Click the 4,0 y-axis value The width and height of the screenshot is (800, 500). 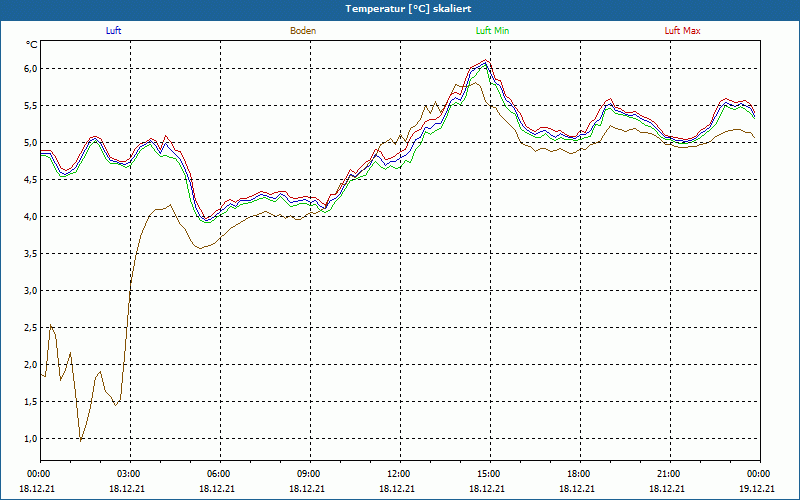click(x=31, y=216)
